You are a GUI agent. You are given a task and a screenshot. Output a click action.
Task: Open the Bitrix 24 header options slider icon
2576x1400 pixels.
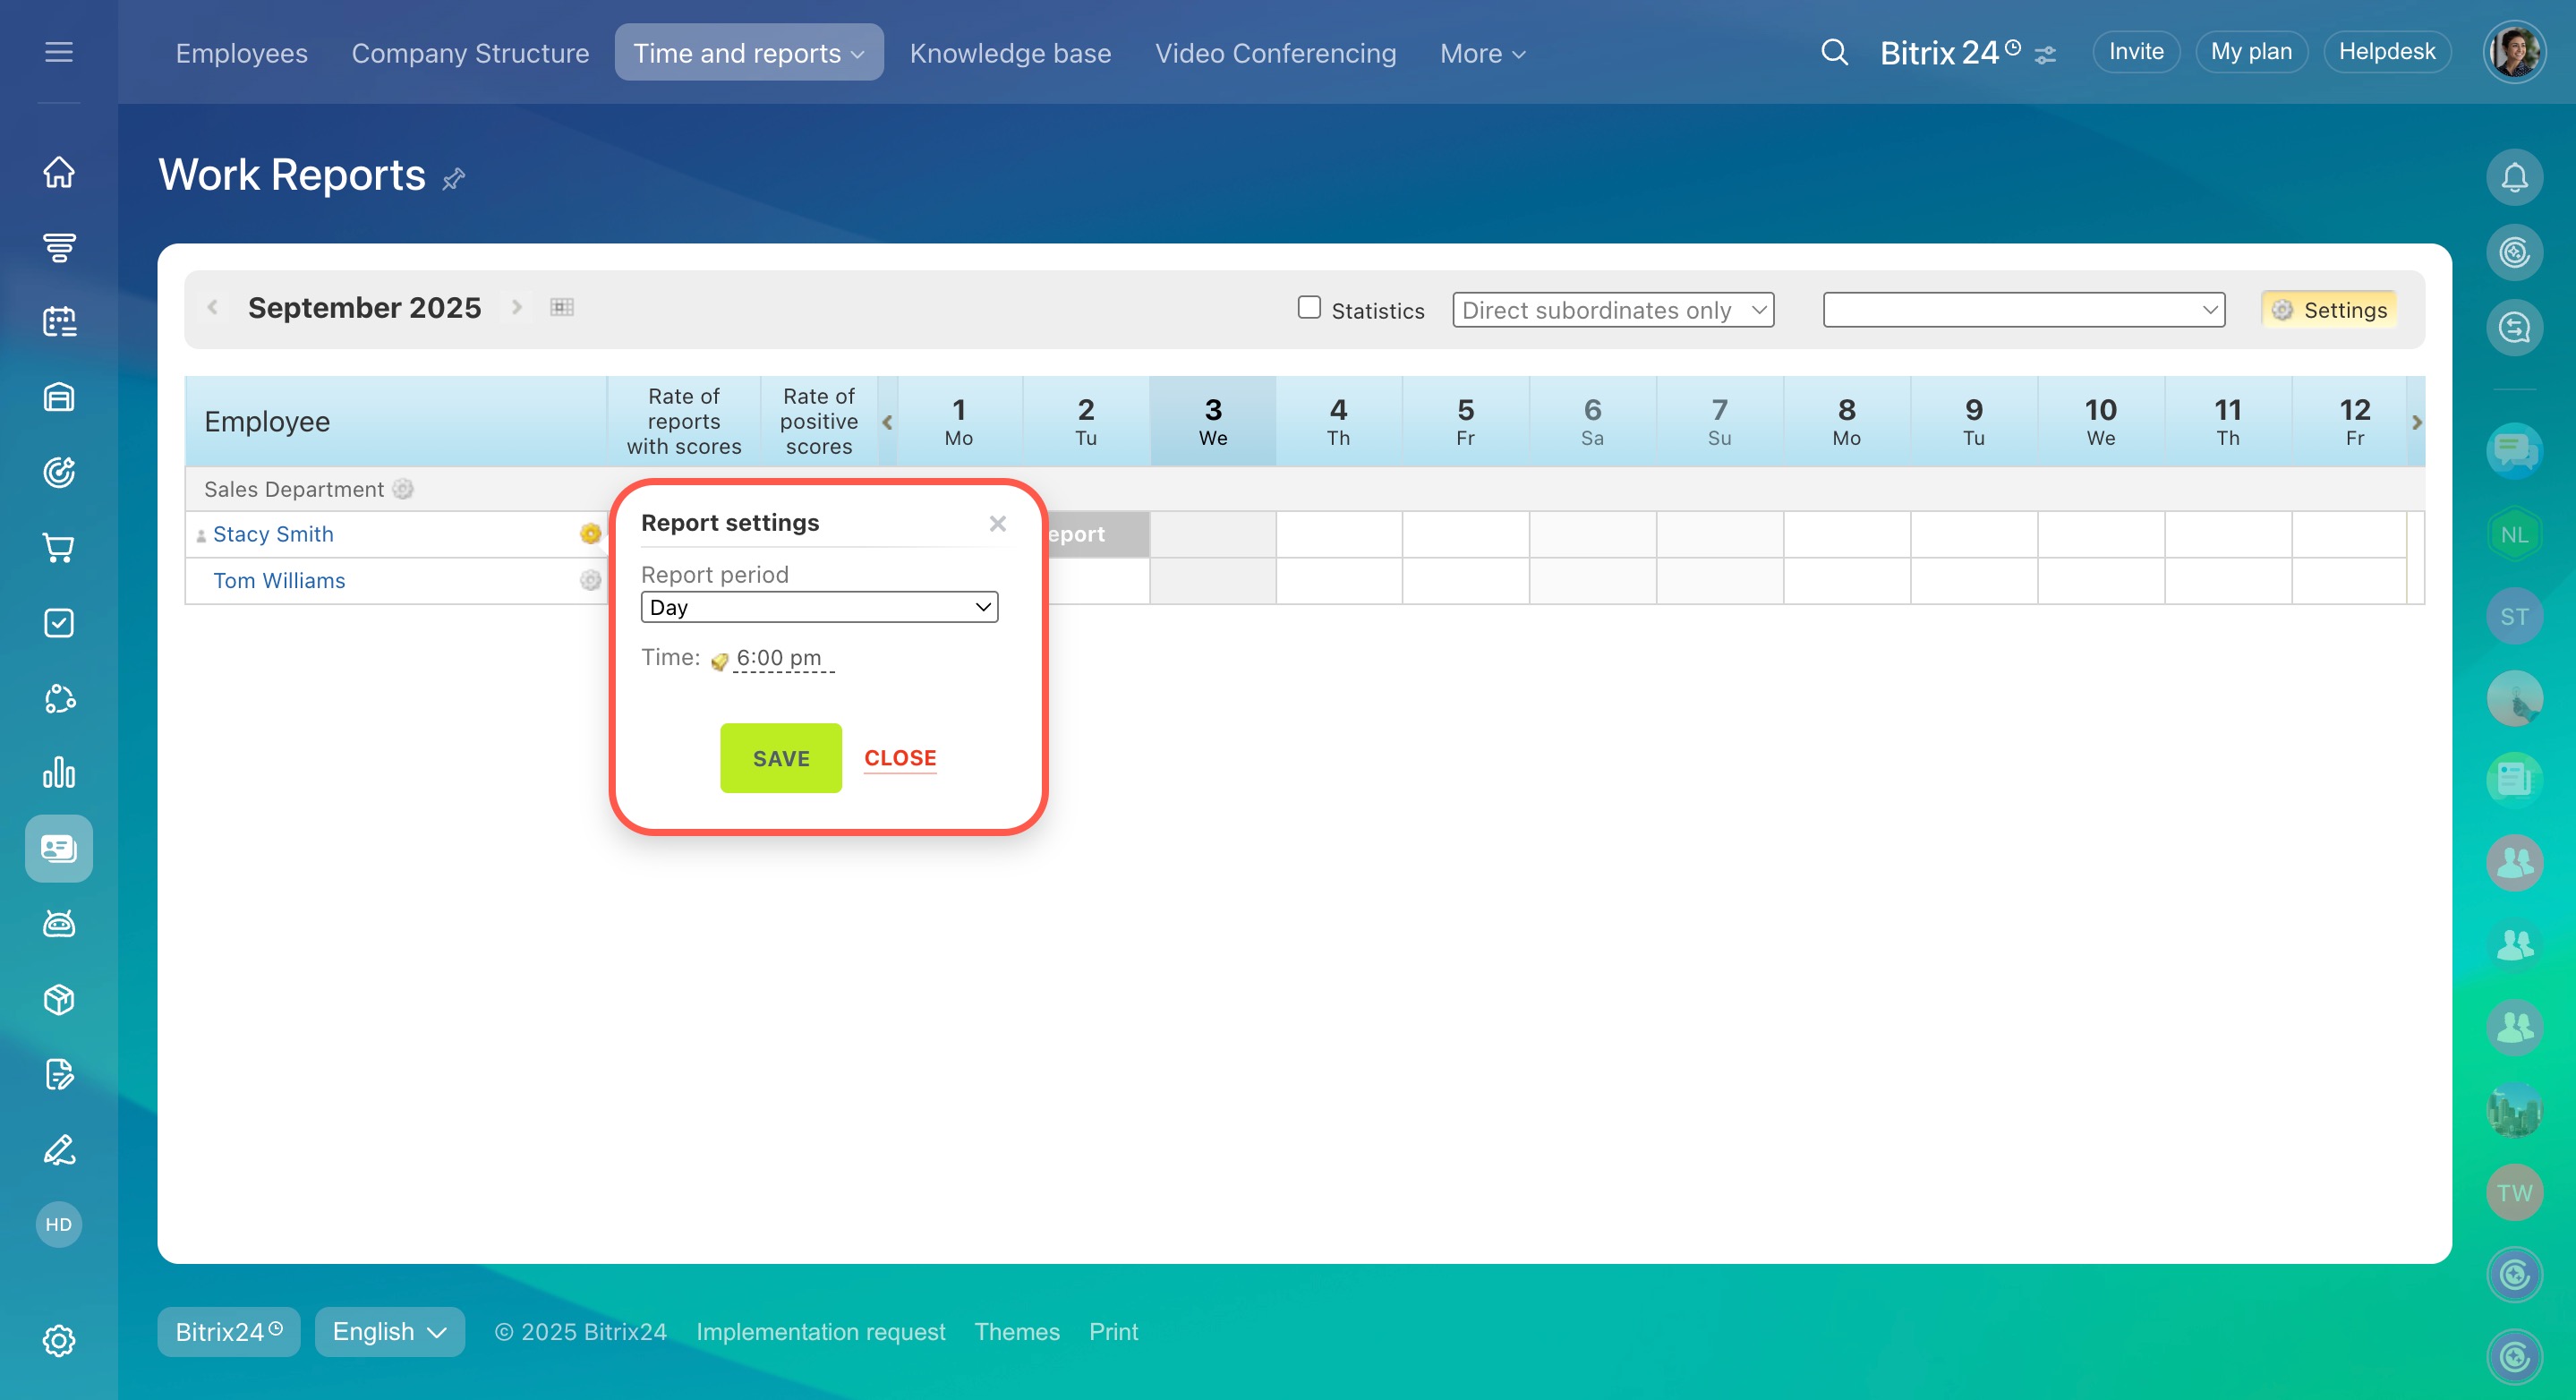[x=2045, y=55]
